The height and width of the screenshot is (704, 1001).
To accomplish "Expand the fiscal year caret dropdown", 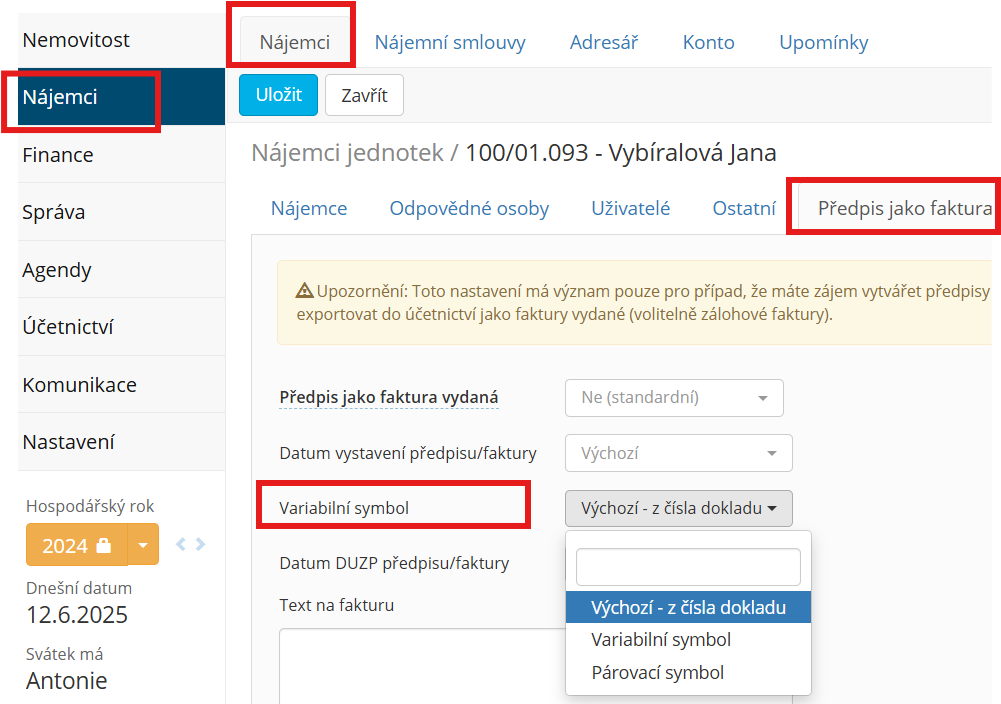I will pos(143,545).
